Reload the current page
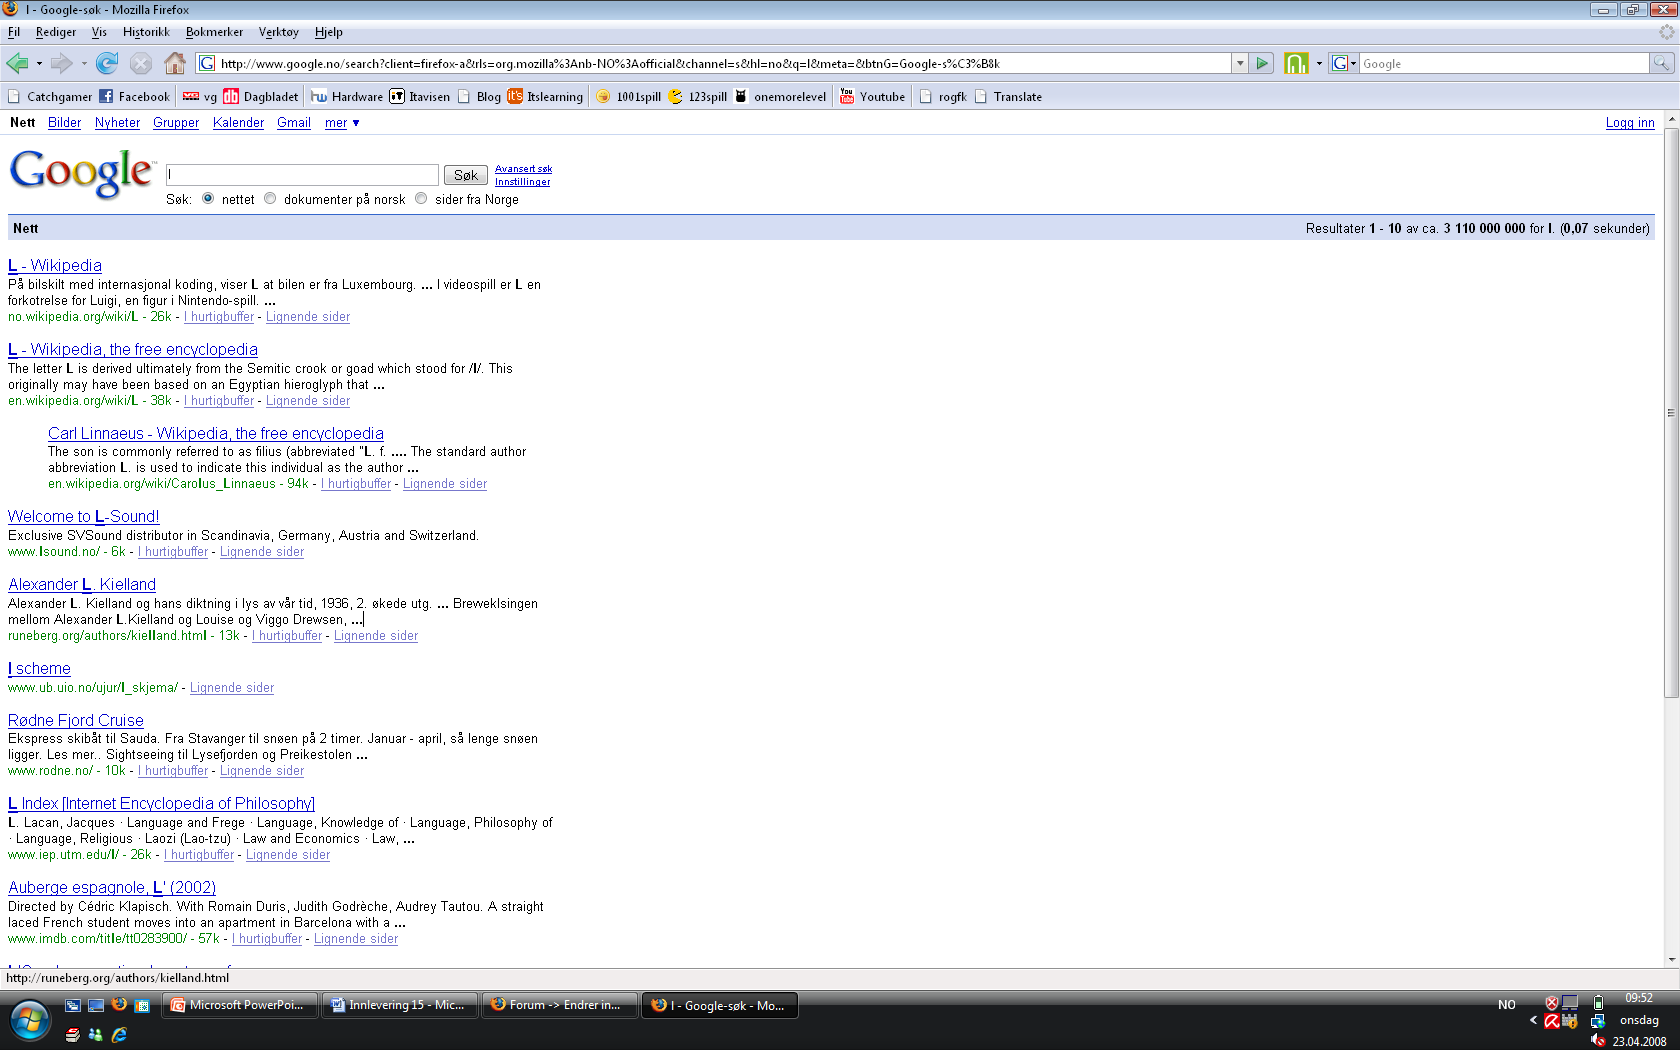The width and height of the screenshot is (1680, 1050). click(107, 63)
